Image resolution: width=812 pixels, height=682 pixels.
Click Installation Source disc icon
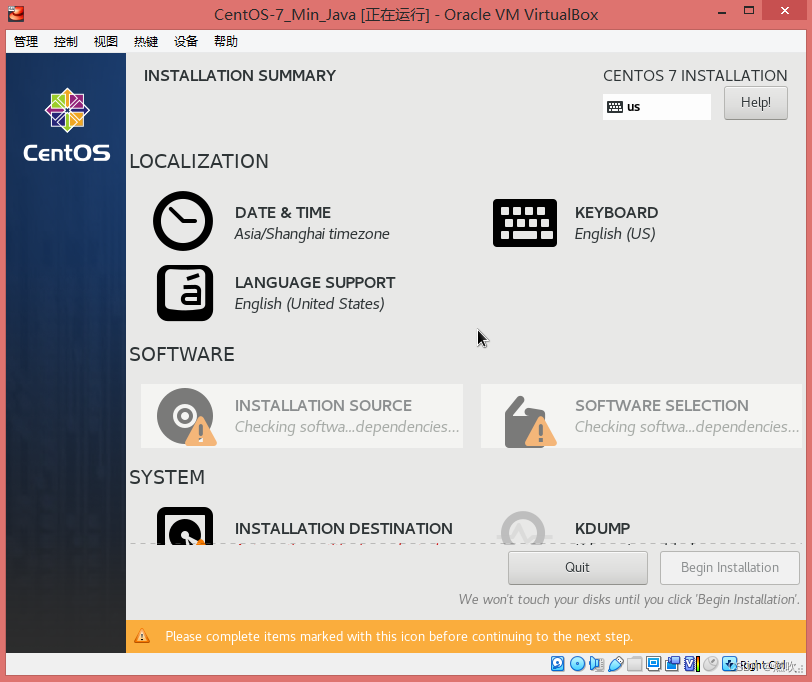coord(186,416)
